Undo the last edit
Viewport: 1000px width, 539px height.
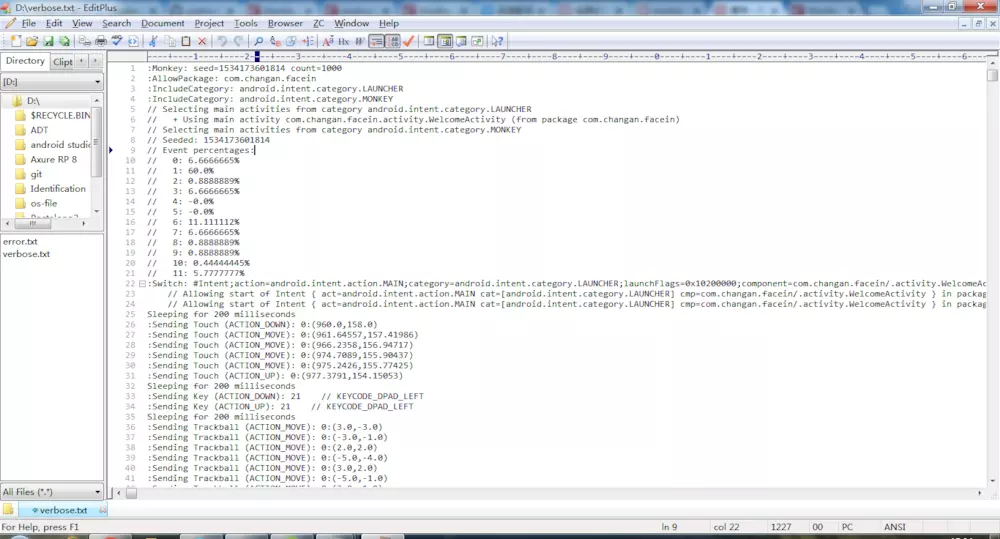pos(222,41)
